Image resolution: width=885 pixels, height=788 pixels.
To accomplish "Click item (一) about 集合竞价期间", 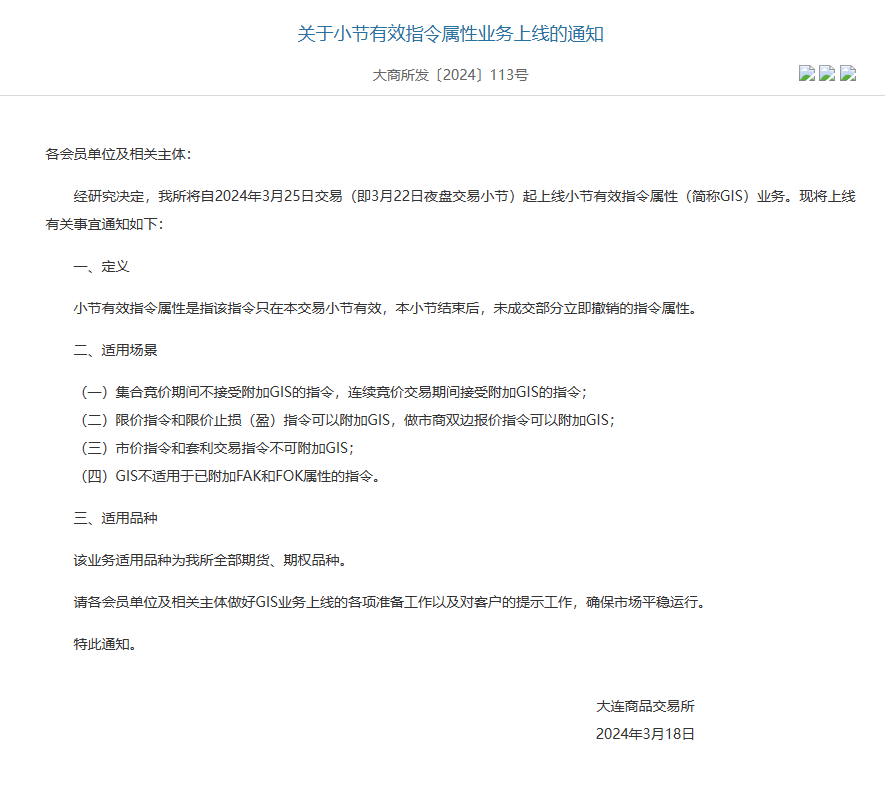I will click(332, 392).
